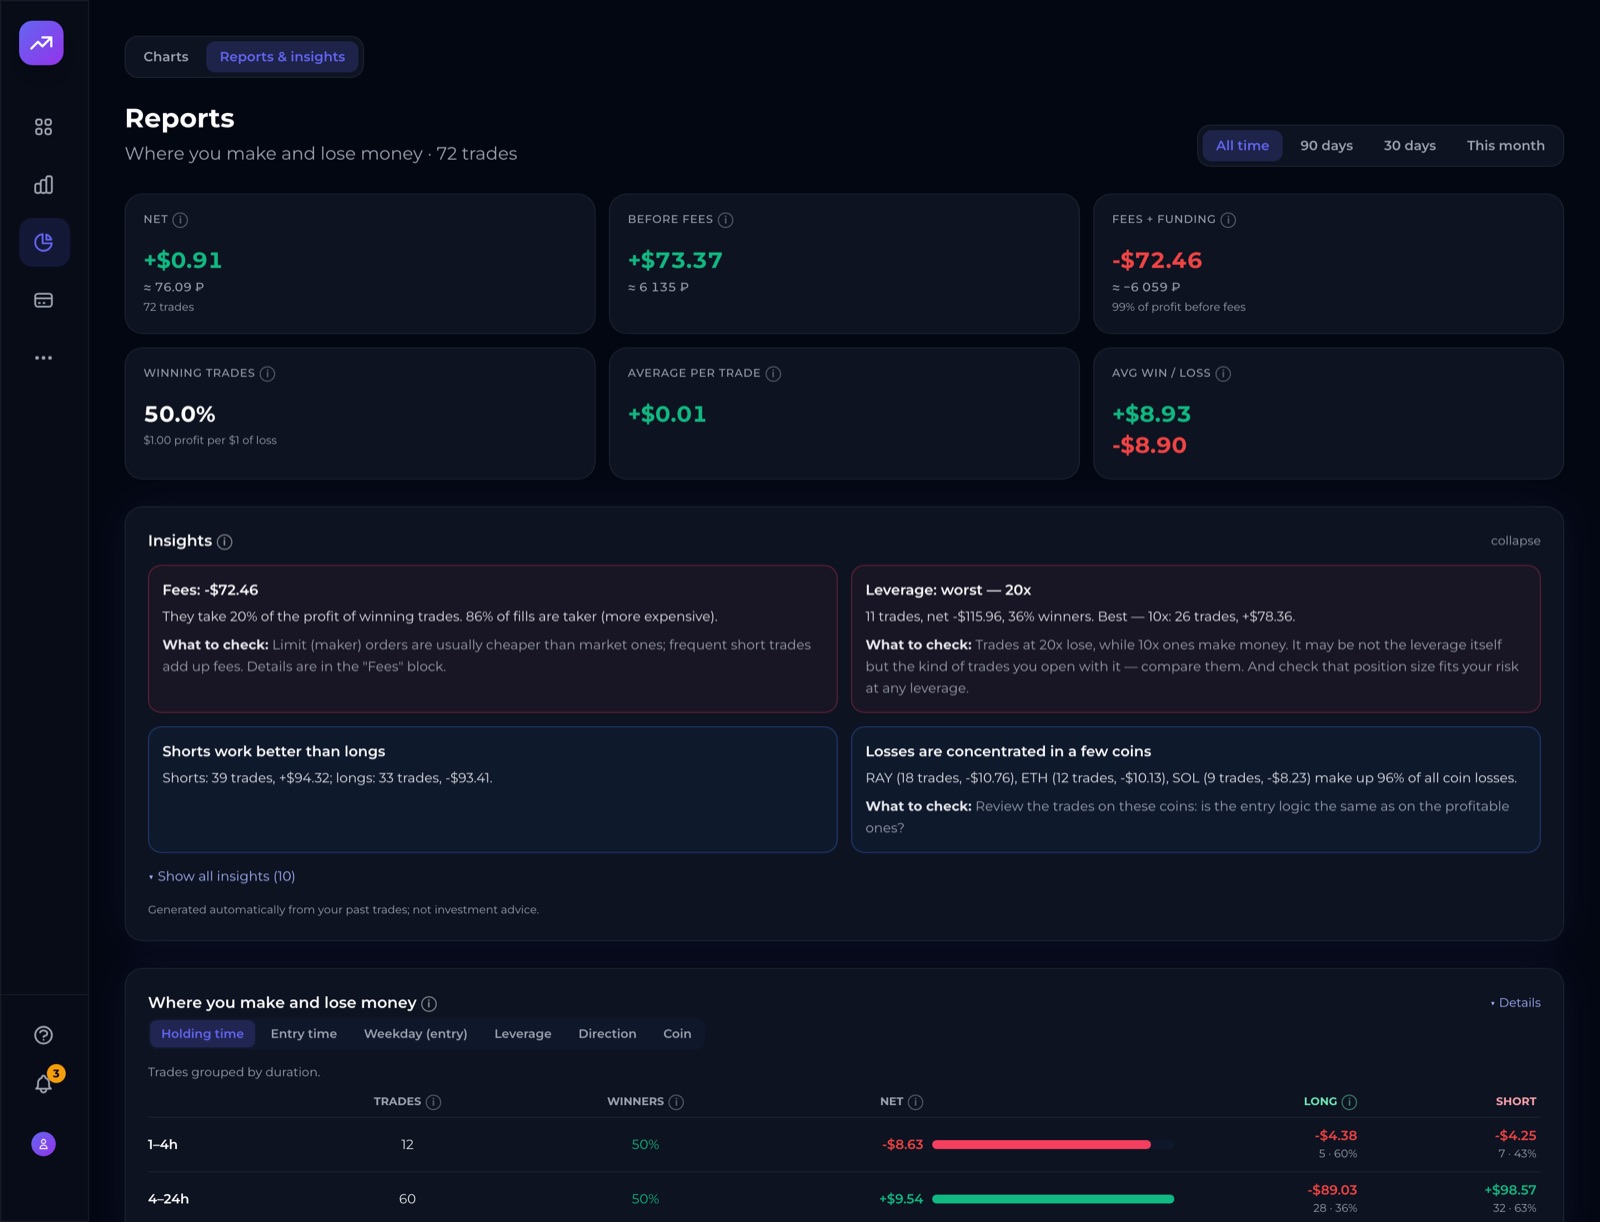
Task: Select the pie chart reports icon
Action: click(44, 242)
